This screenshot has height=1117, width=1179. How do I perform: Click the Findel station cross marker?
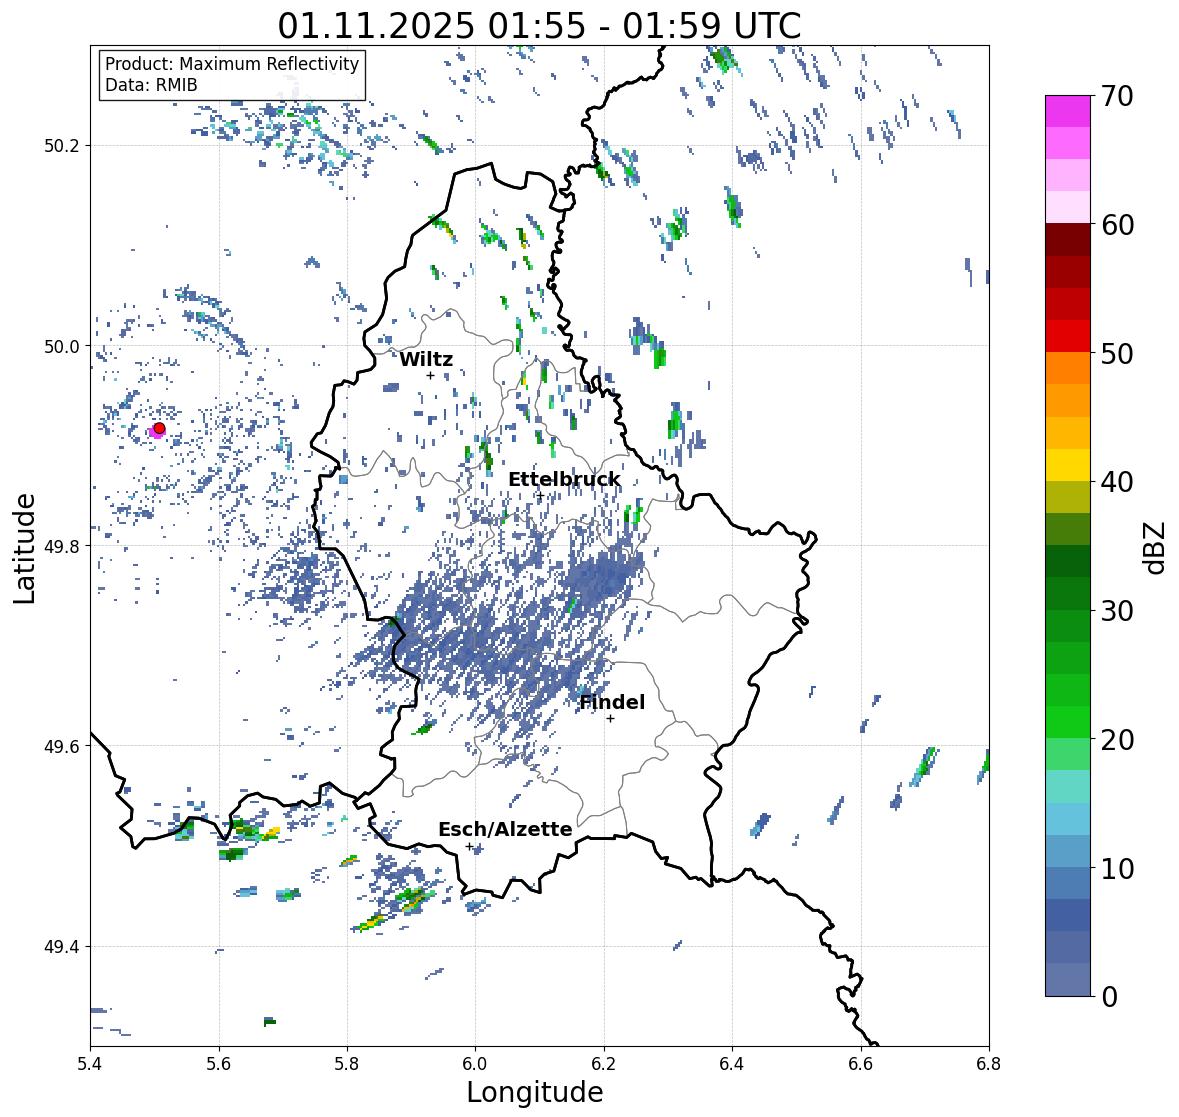[x=611, y=719]
